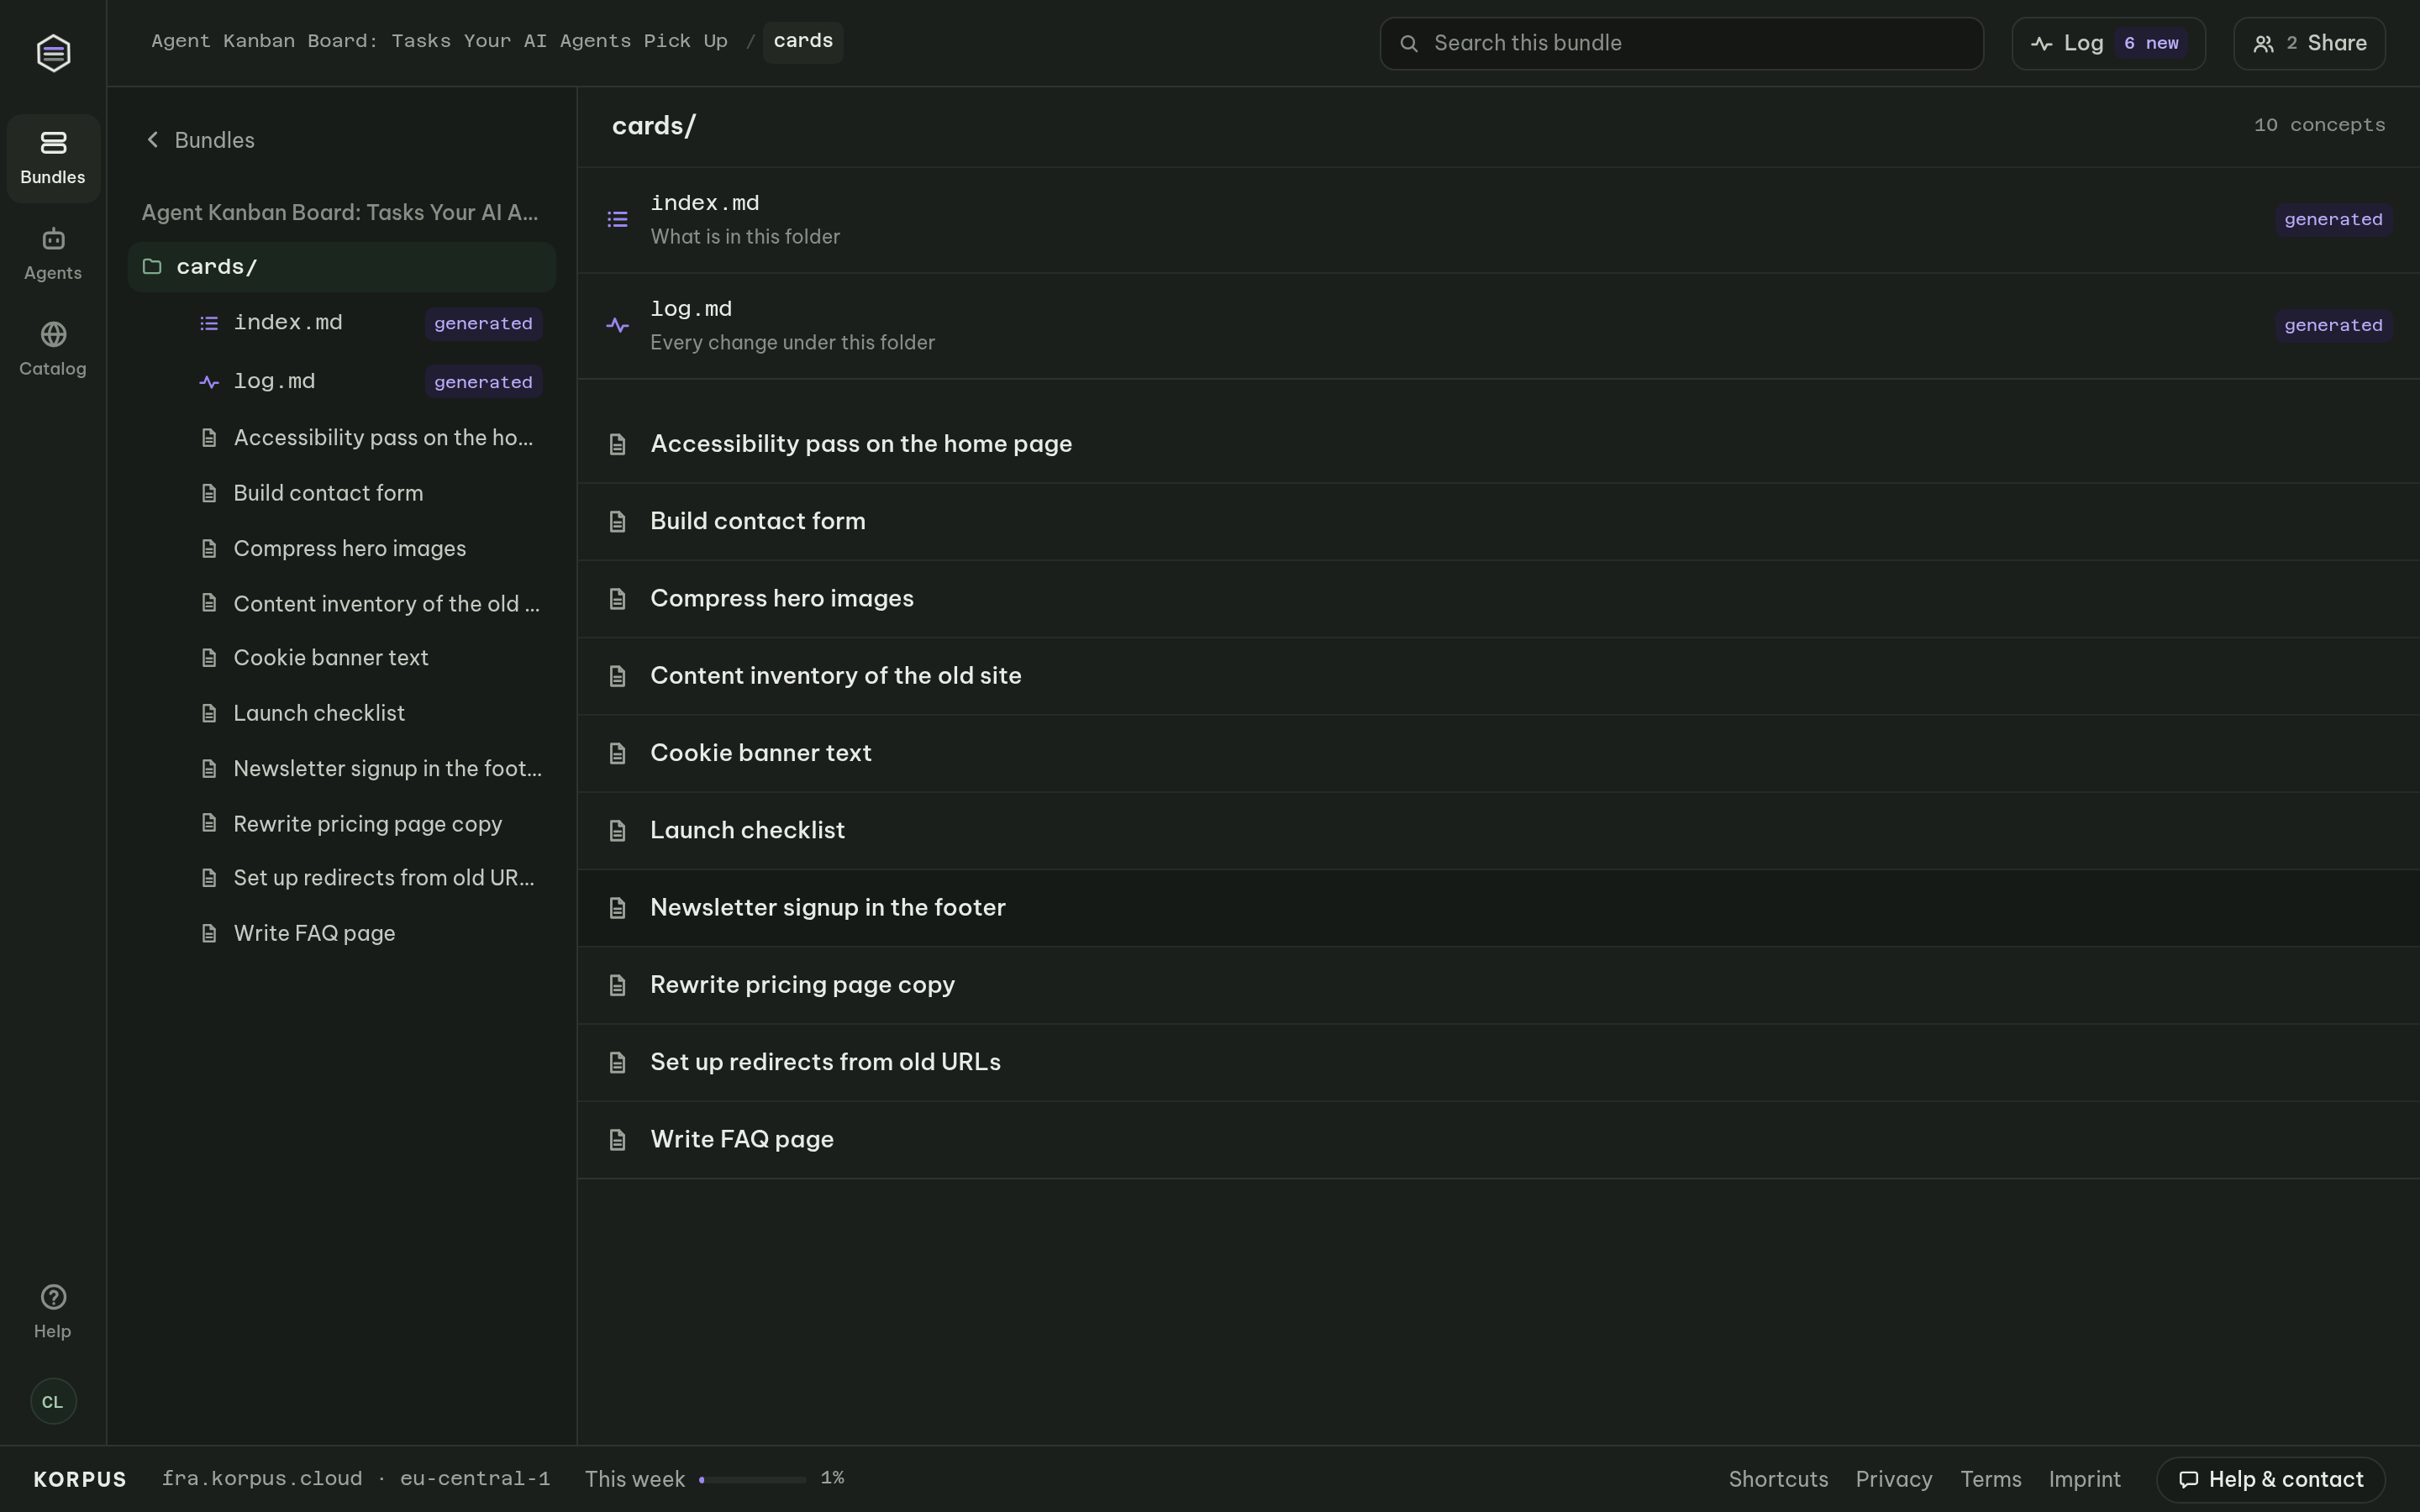The height and width of the screenshot is (1512, 2420).
Task: Open Newsletter signup in the footer row
Action: coord(1498,908)
